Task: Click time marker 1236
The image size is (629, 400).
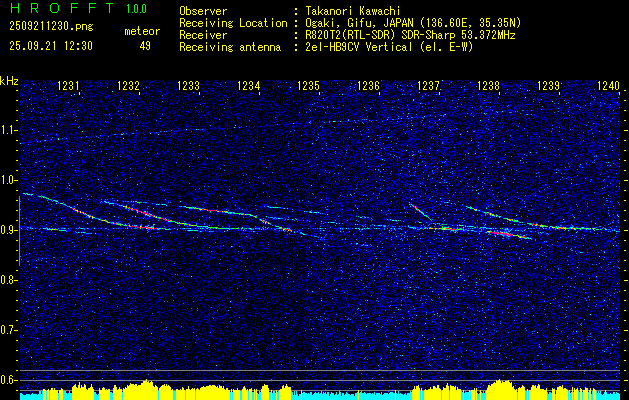Action: pyautogui.click(x=368, y=85)
